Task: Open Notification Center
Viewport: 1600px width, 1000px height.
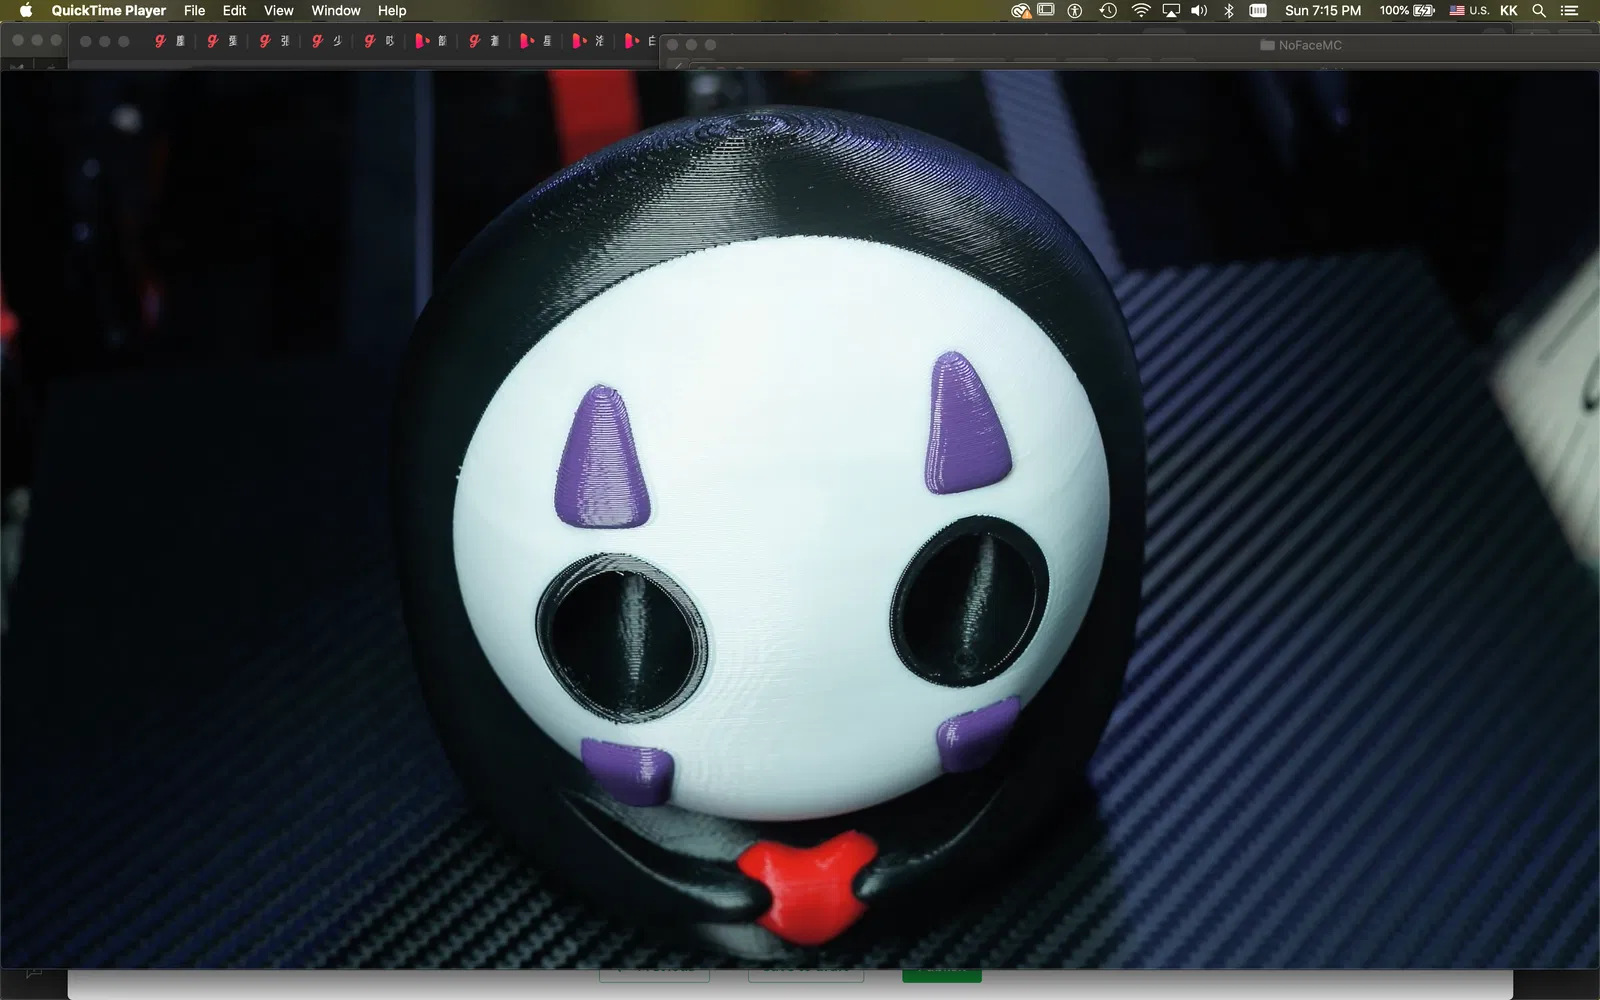Action: (x=1570, y=11)
